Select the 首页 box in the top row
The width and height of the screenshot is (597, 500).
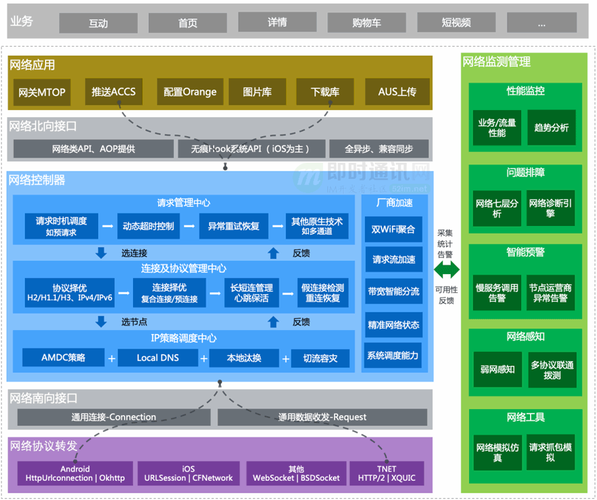(x=188, y=23)
